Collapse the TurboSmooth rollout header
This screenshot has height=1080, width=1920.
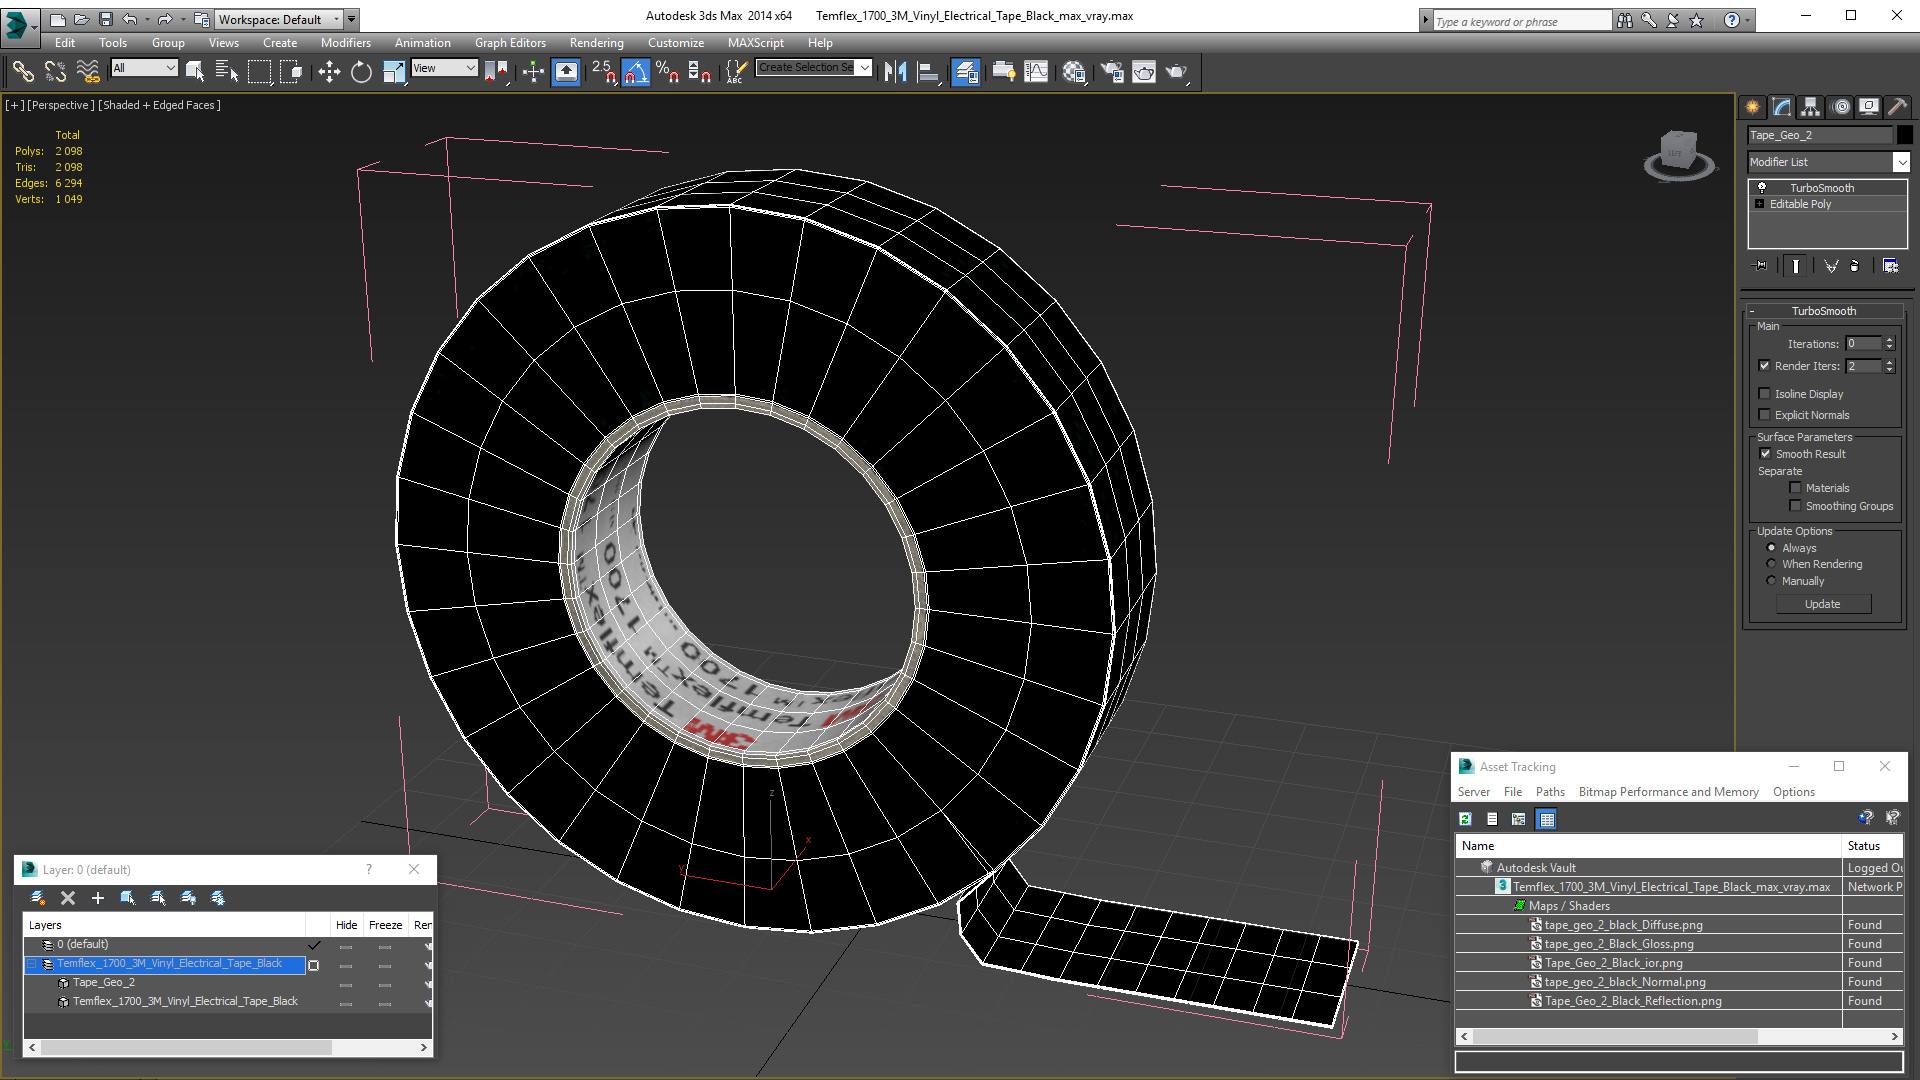coord(1823,311)
